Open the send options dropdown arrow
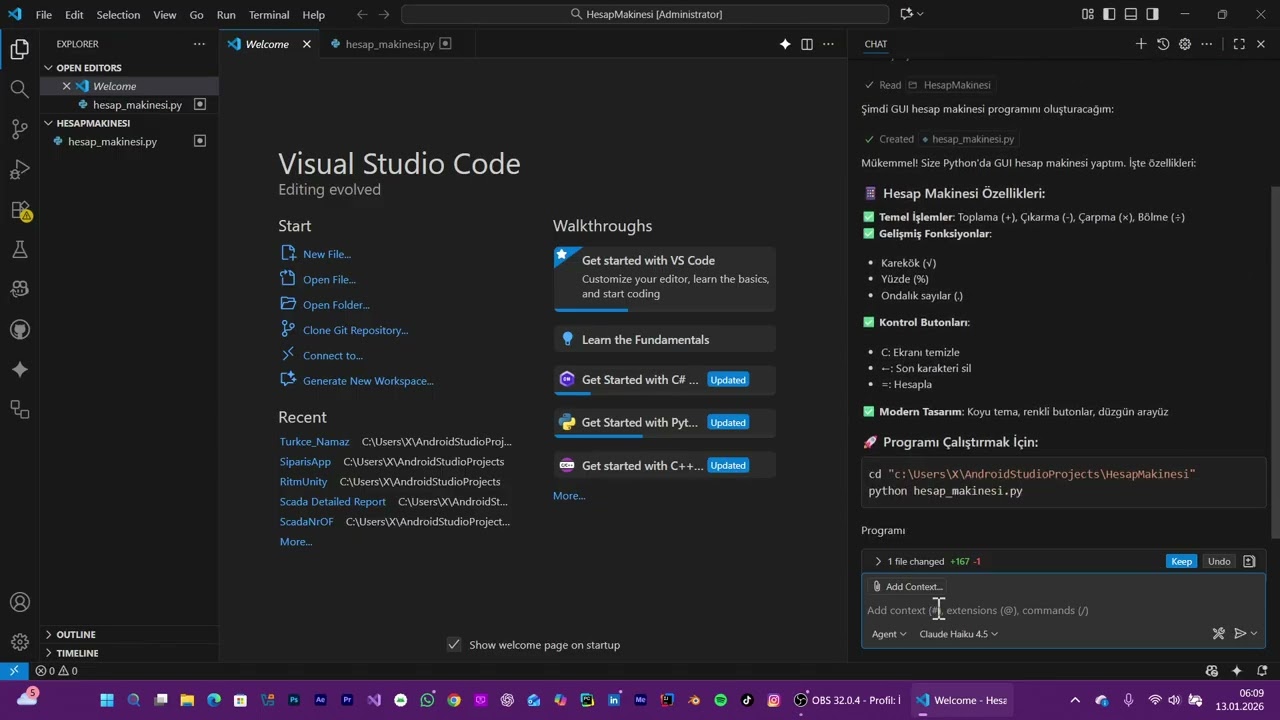Screen dimensions: 1280x720 coord(1254,633)
